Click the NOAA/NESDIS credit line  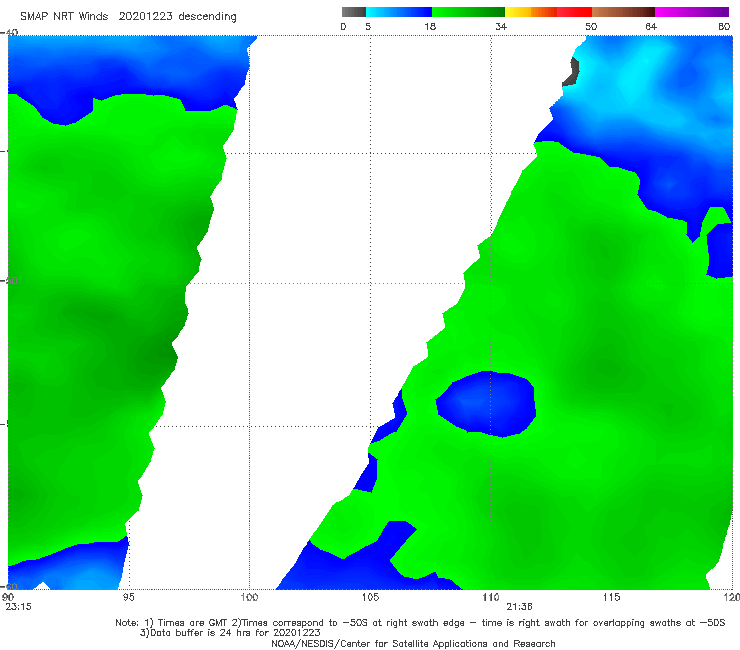pyautogui.click(x=413, y=643)
